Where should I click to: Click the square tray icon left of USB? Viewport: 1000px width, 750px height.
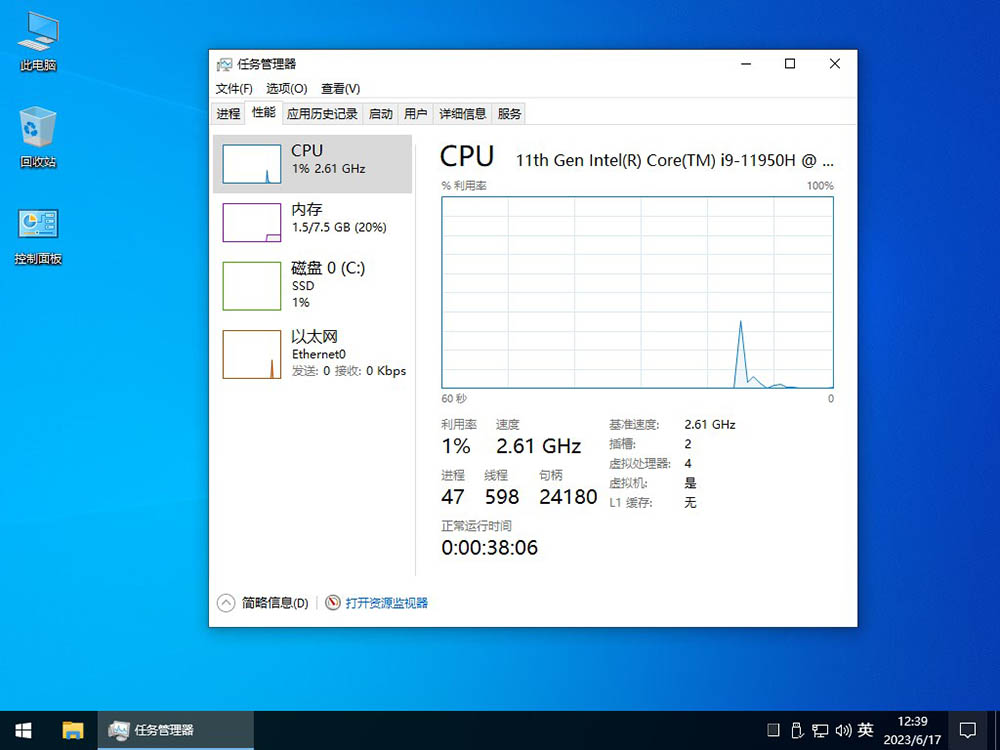click(x=773, y=730)
